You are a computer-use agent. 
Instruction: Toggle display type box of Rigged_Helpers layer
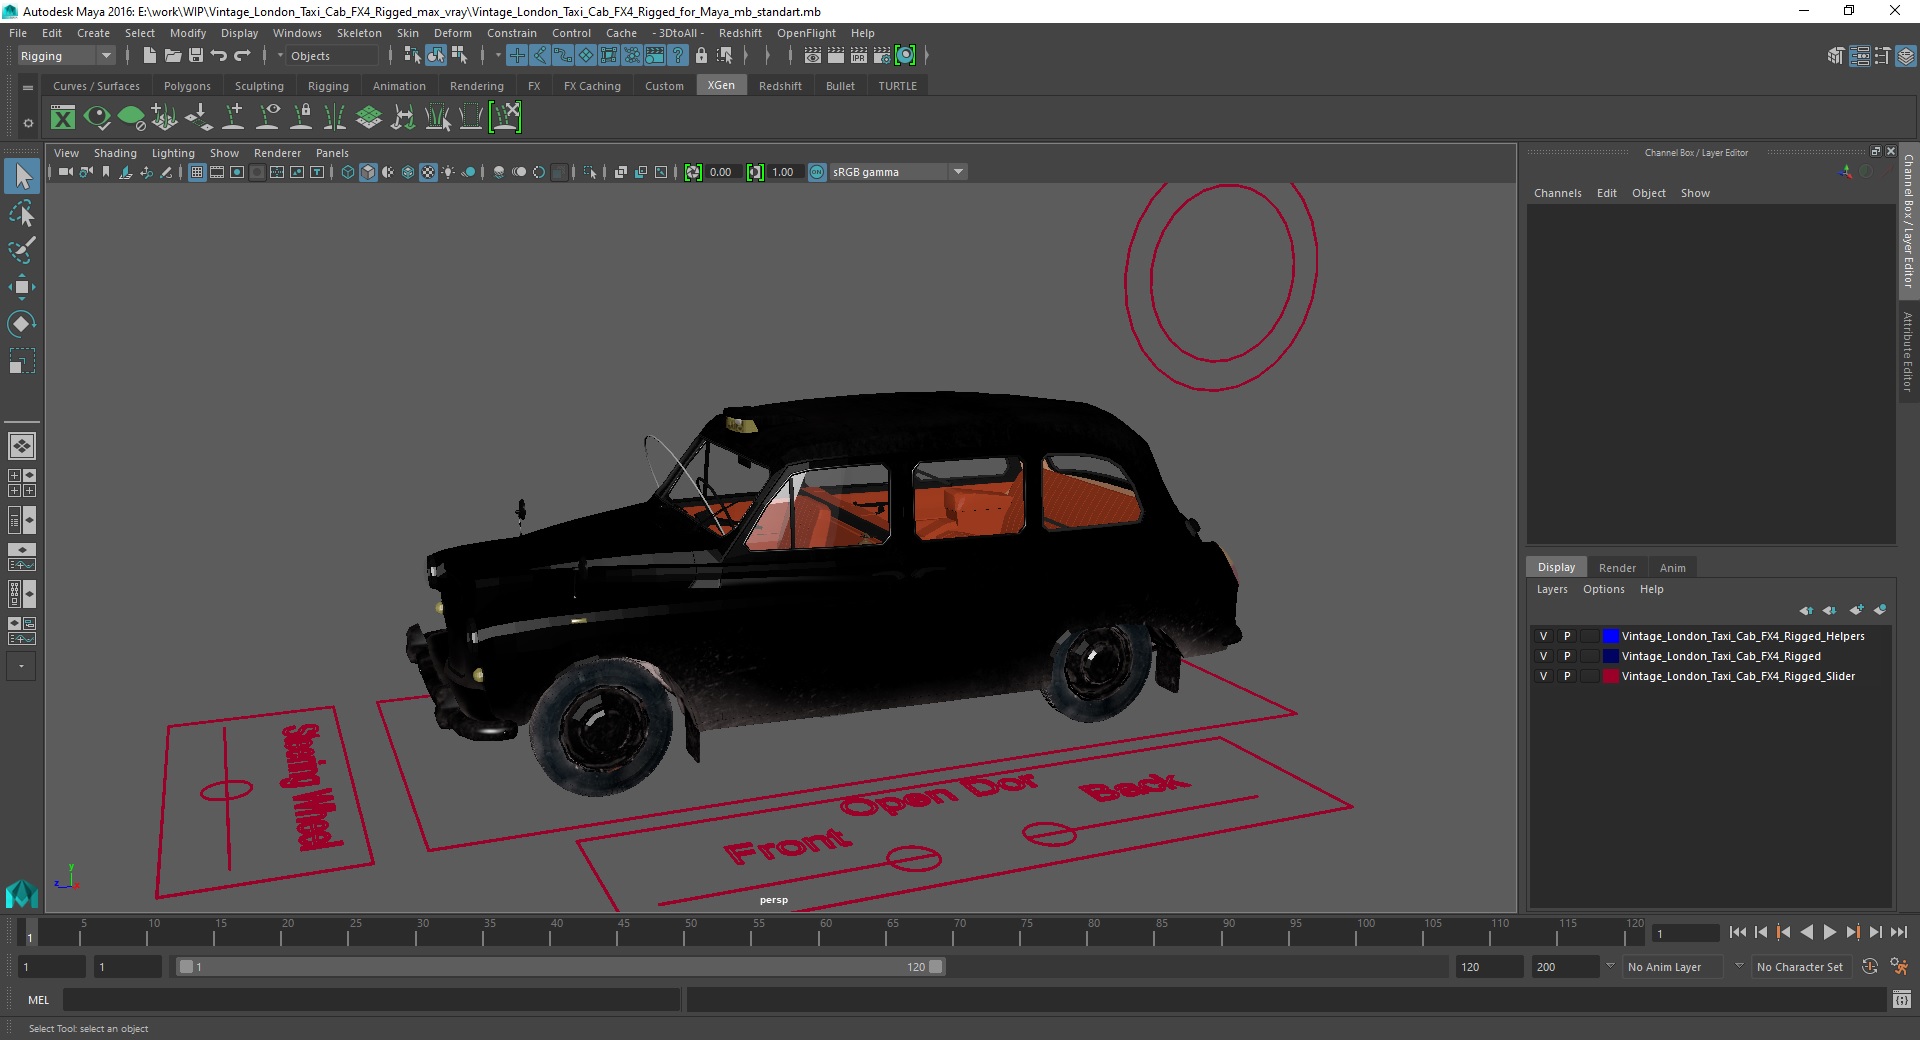click(1589, 636)
